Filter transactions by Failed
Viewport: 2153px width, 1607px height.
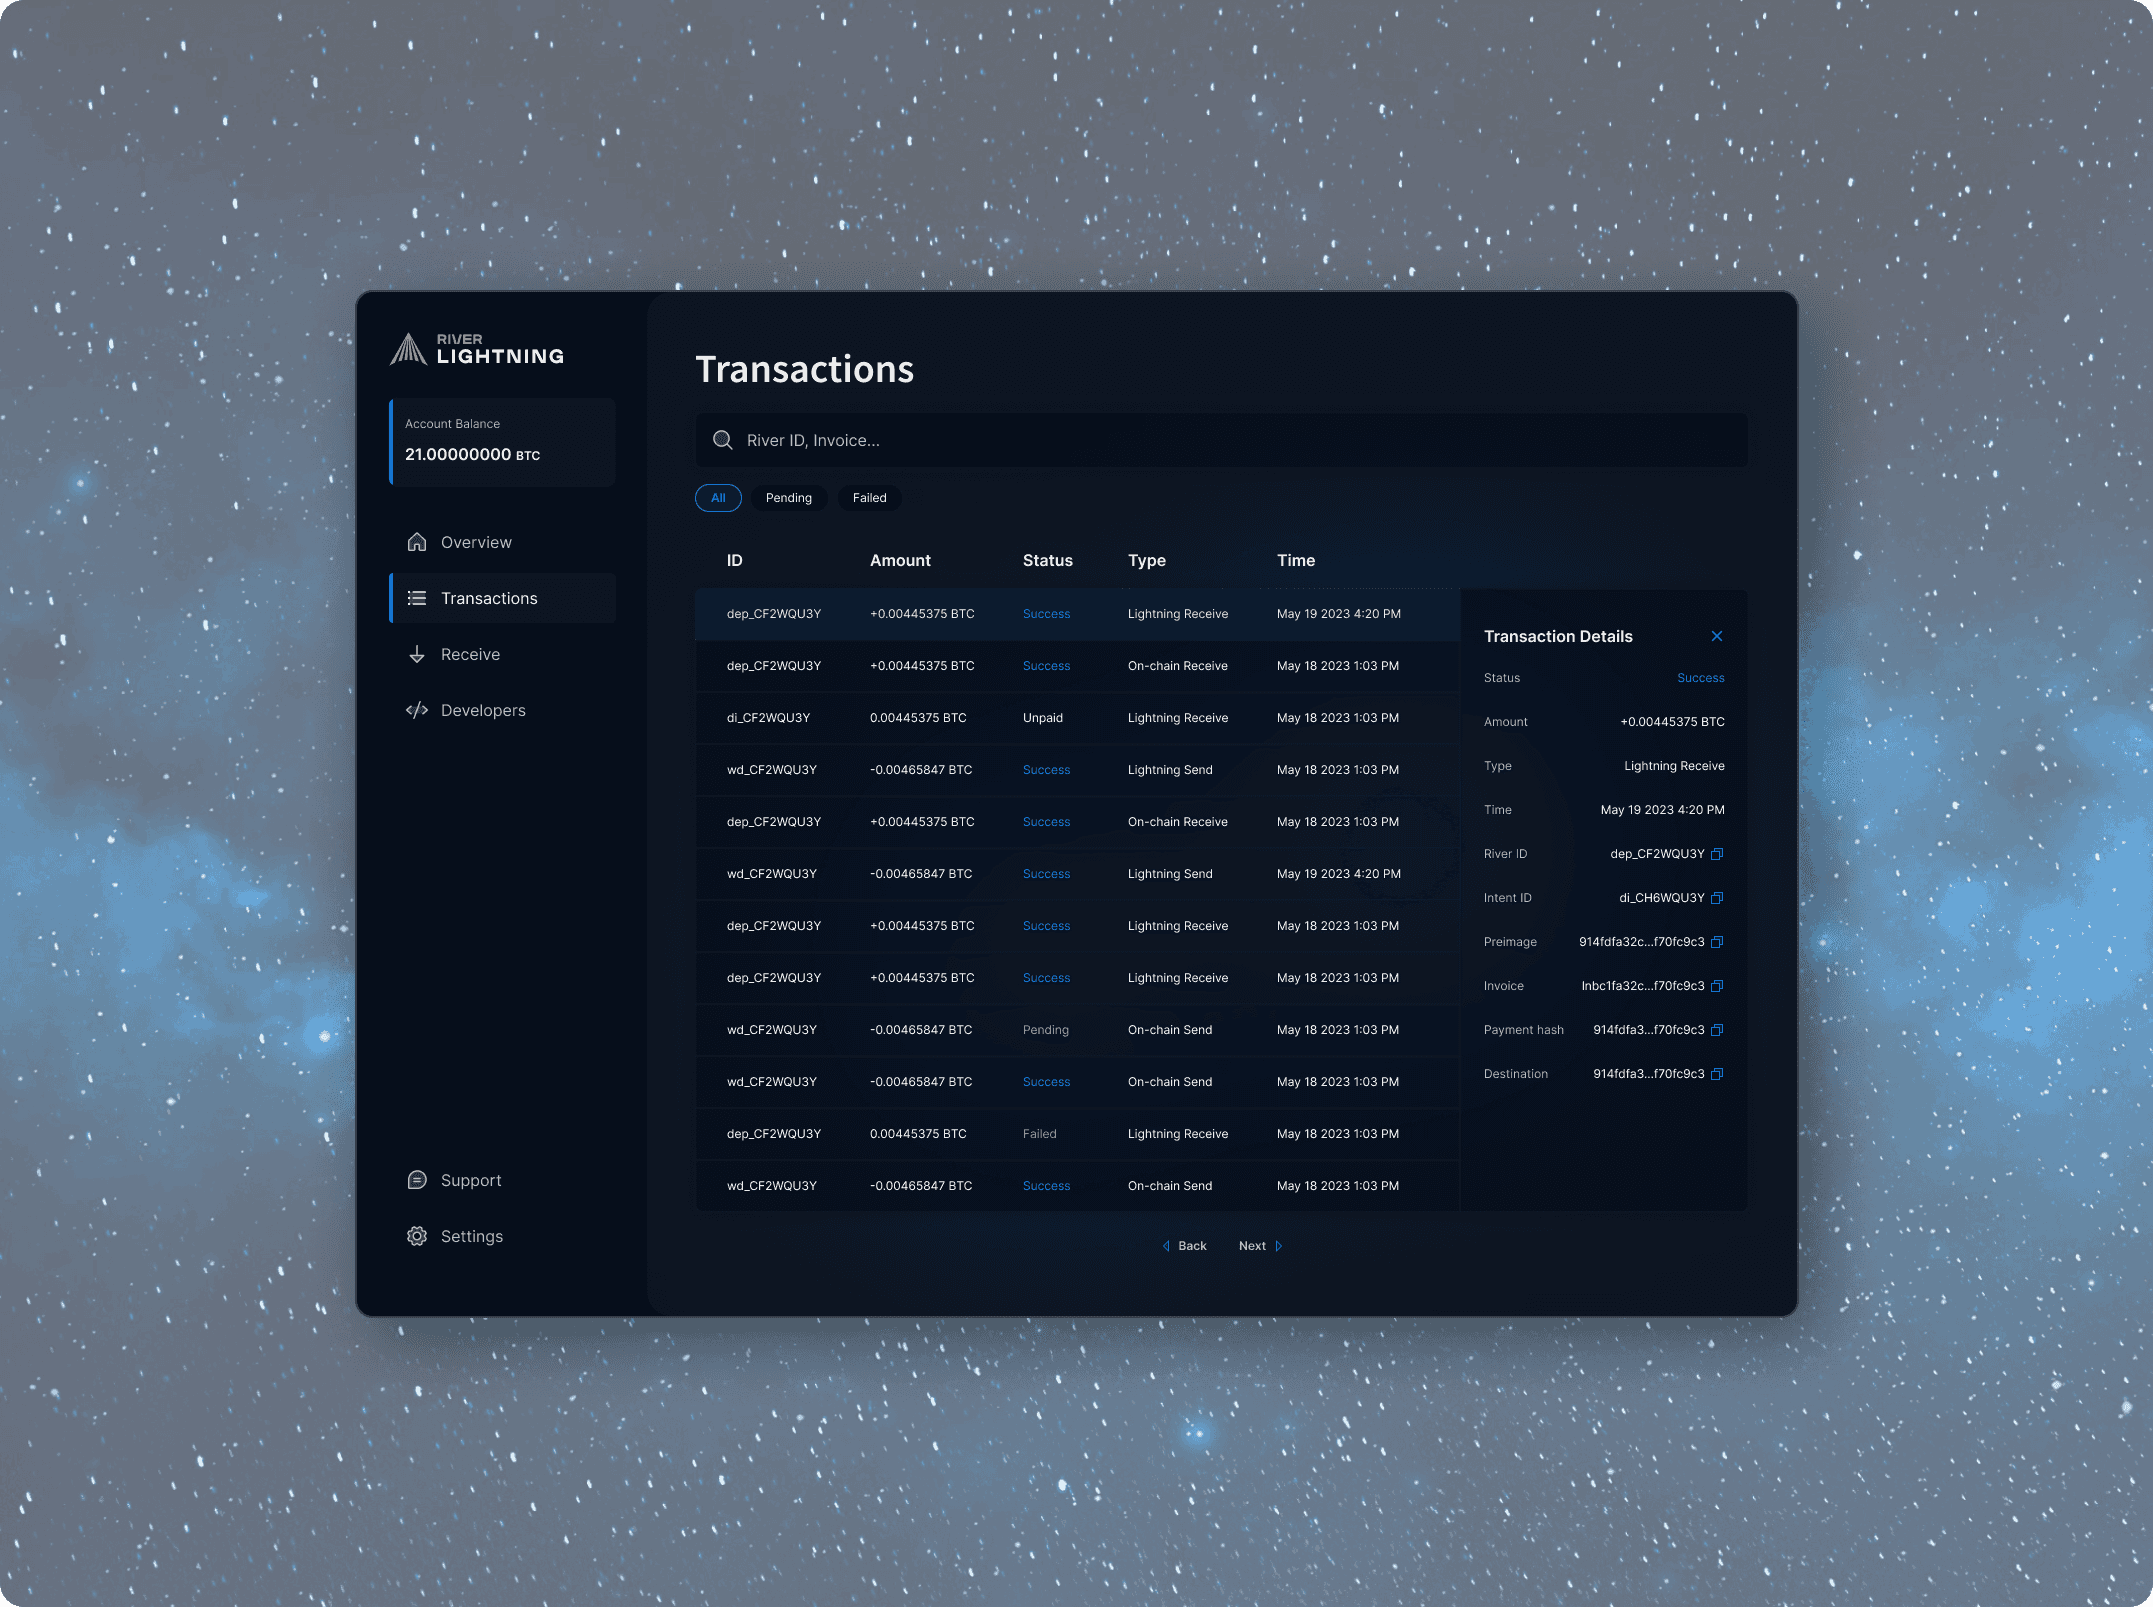(869, 498)
